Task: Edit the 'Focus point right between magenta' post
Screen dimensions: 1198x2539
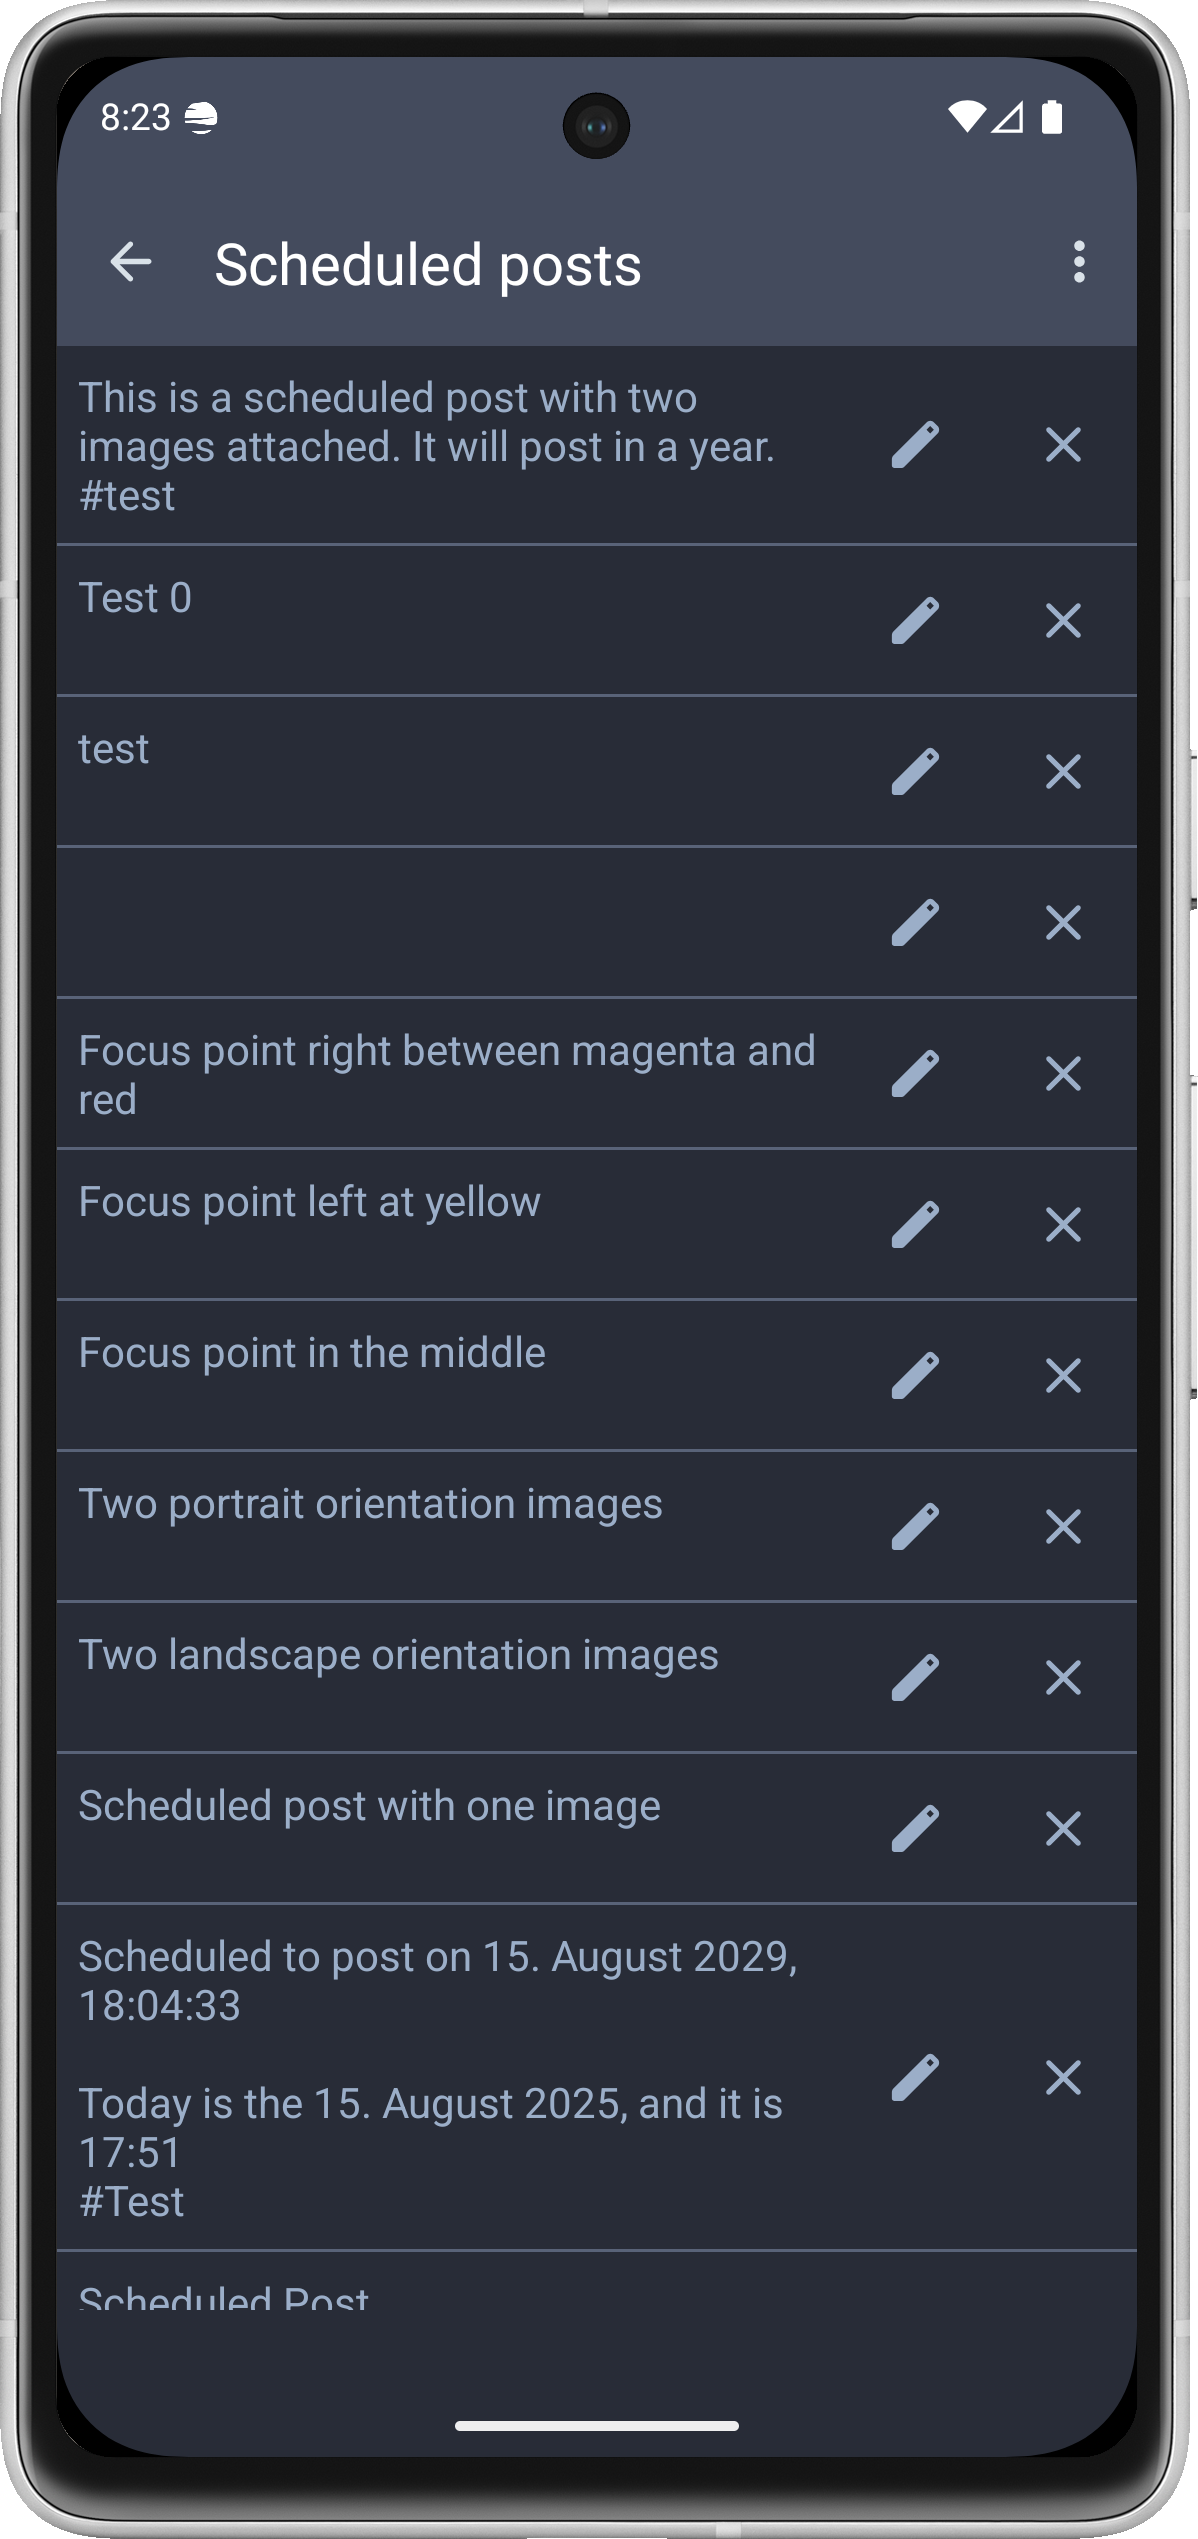Action: coord(915,1074)
